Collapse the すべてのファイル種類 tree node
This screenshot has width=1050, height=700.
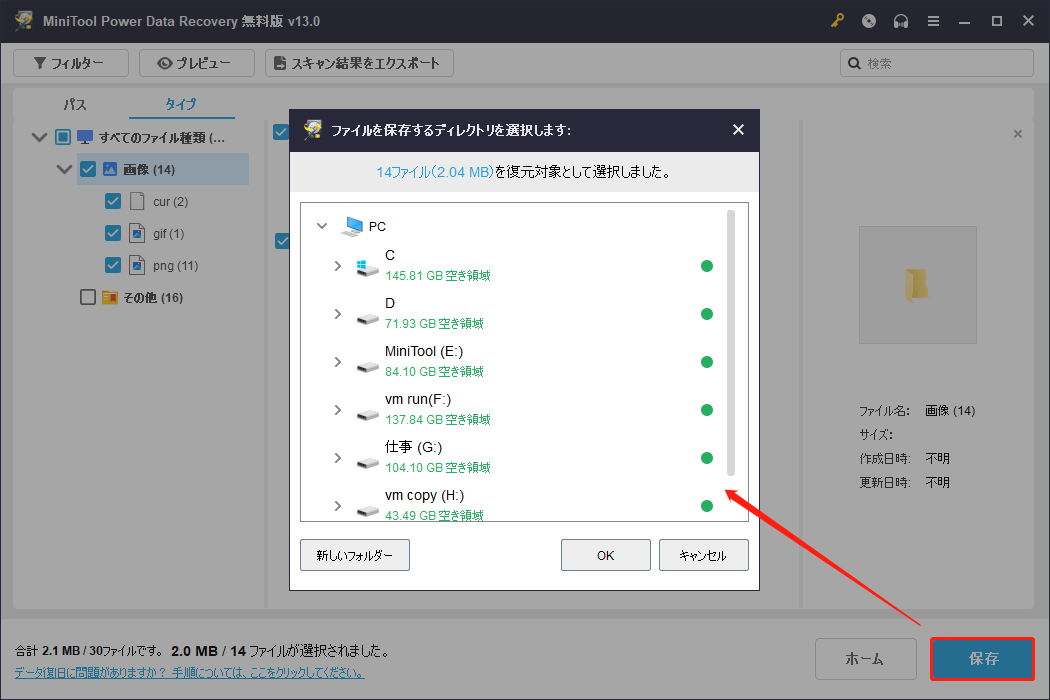(x=39, y=137)
